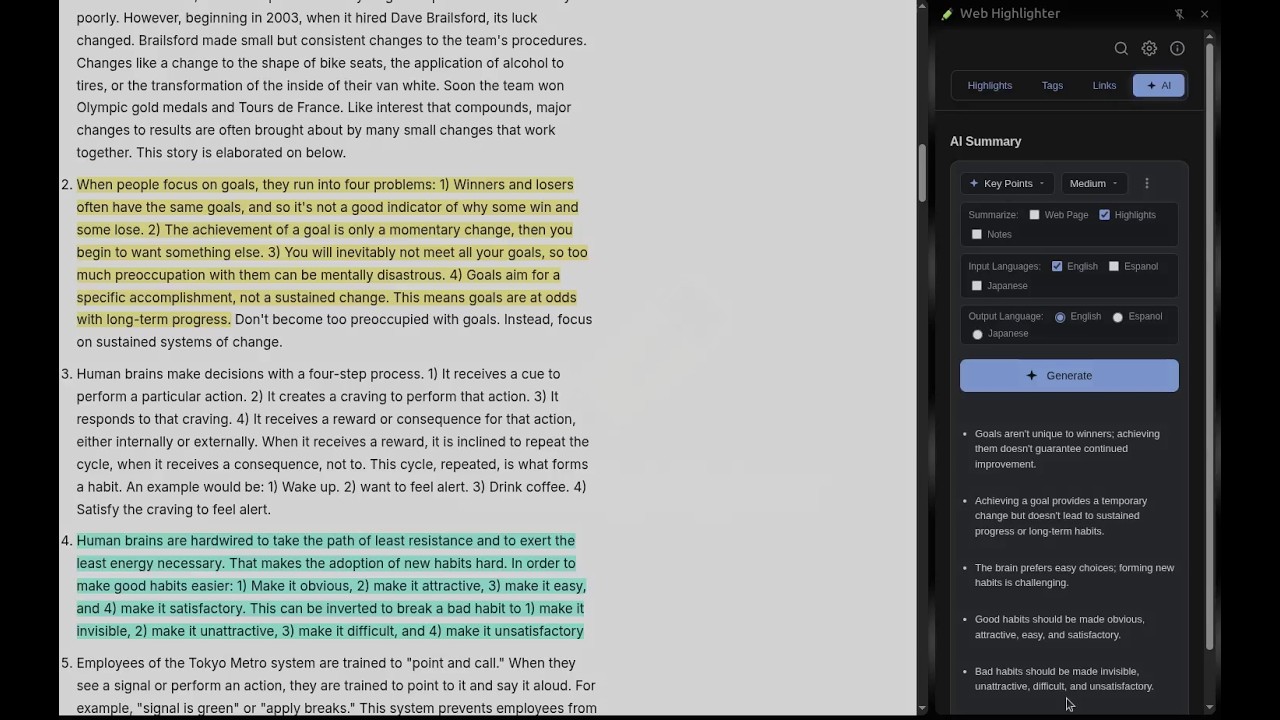Viewport: 1280px width, 720px height.
Task: Click paragraph about Tokyo Metro employees
Action: point(337,686)
